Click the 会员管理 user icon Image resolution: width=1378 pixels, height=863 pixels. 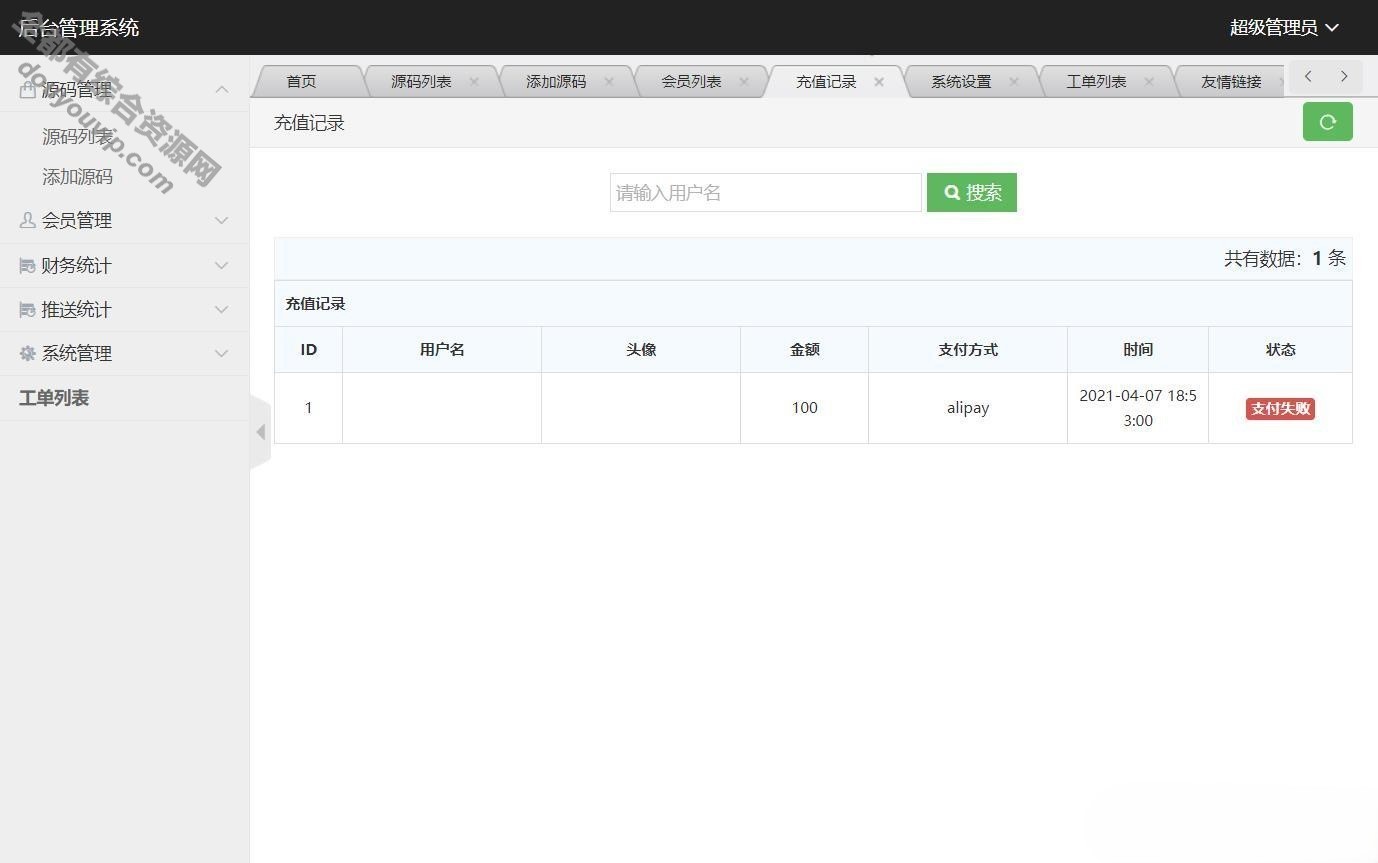coord(27,220)
